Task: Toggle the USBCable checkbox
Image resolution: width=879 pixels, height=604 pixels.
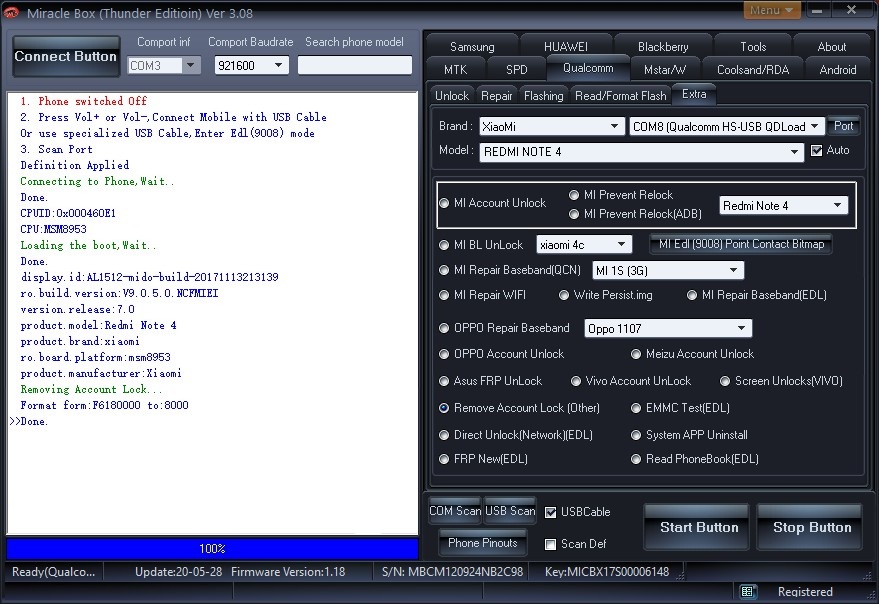Action: click(550, 512)
